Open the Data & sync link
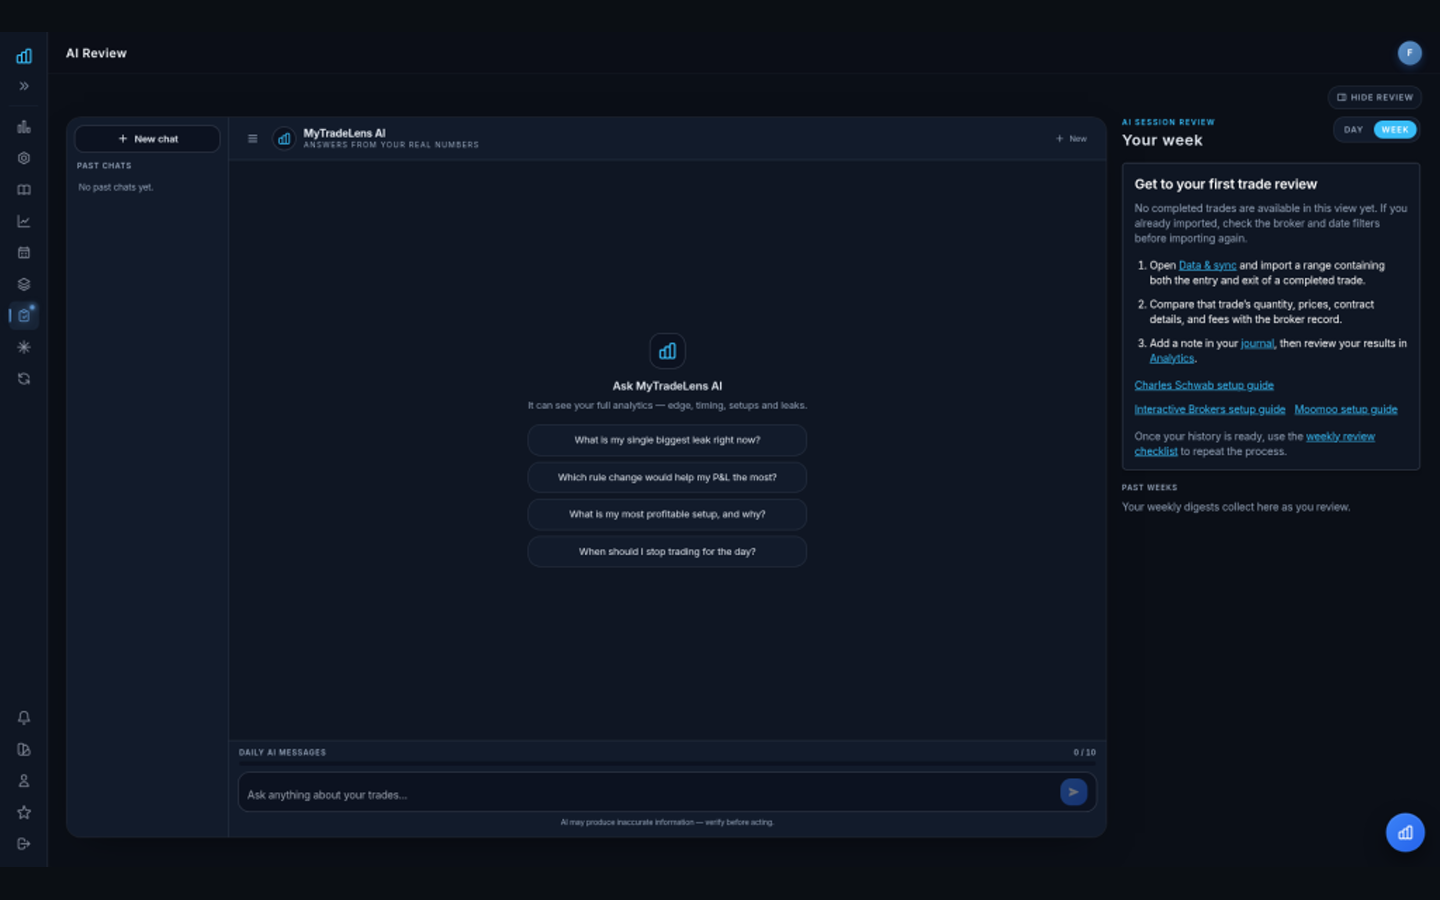 tap(1207, 265)
